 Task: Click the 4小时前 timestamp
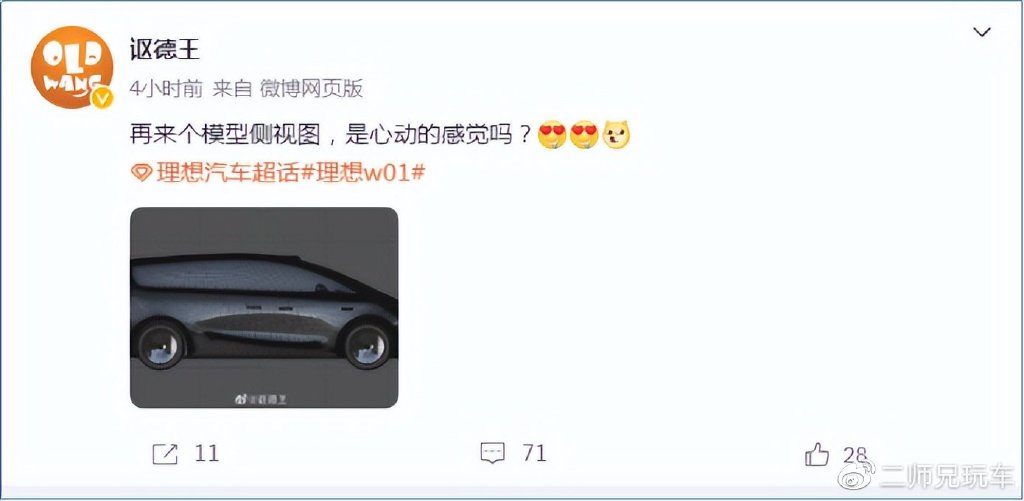coord(166,88)
